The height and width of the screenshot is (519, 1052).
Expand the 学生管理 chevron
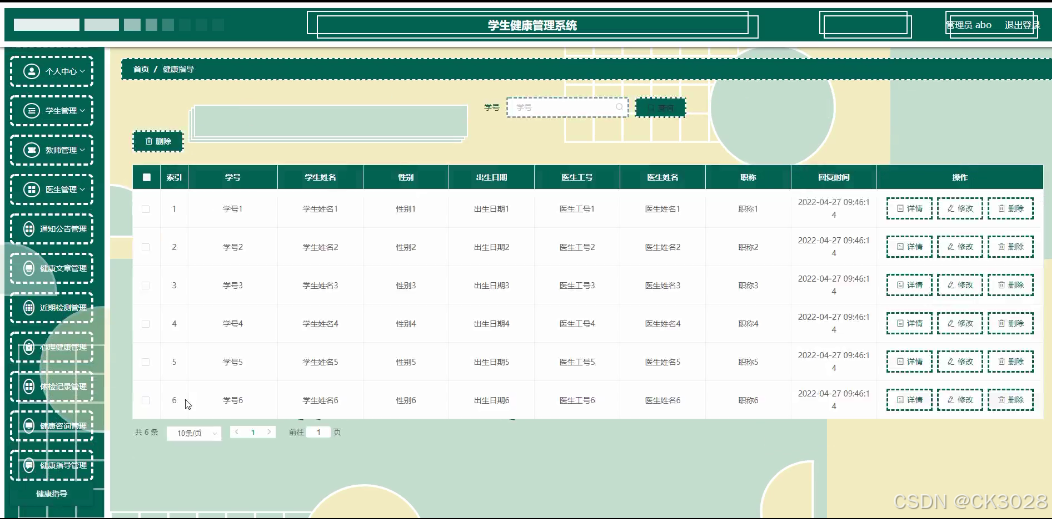83,111
